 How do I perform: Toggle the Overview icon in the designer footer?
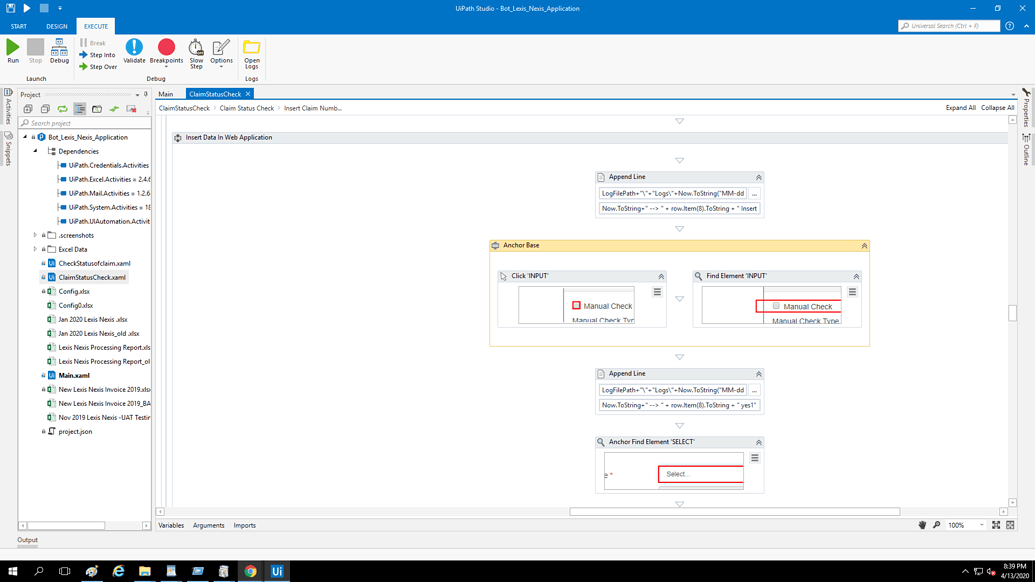(1011, 525)
